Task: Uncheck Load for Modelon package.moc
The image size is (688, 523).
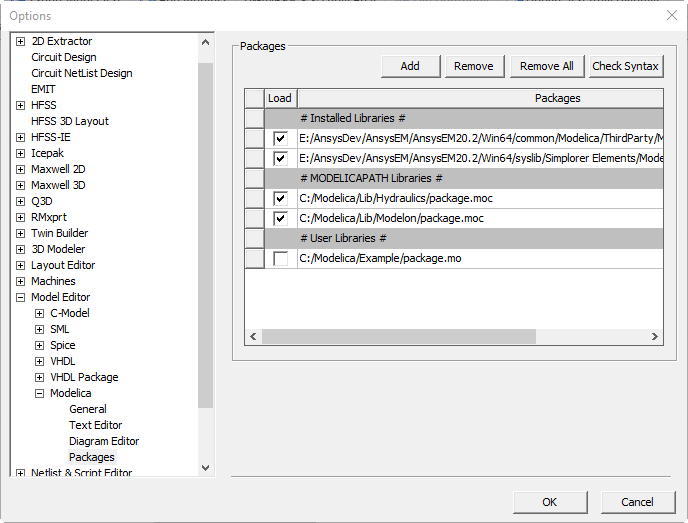Action: (280, 218)
